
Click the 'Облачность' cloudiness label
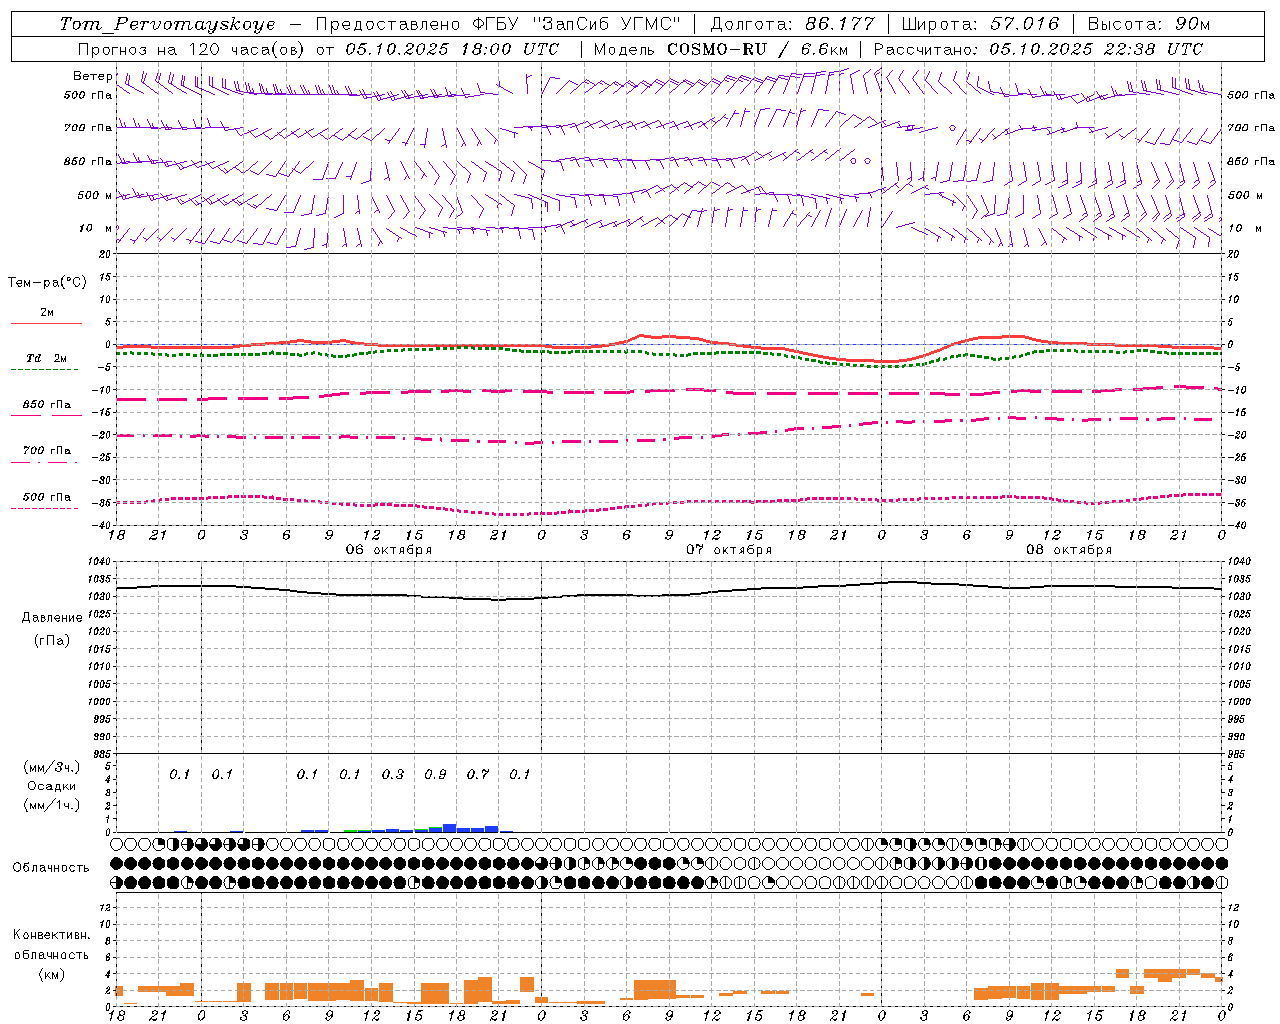pyautogui.click(x=51, y=867)
